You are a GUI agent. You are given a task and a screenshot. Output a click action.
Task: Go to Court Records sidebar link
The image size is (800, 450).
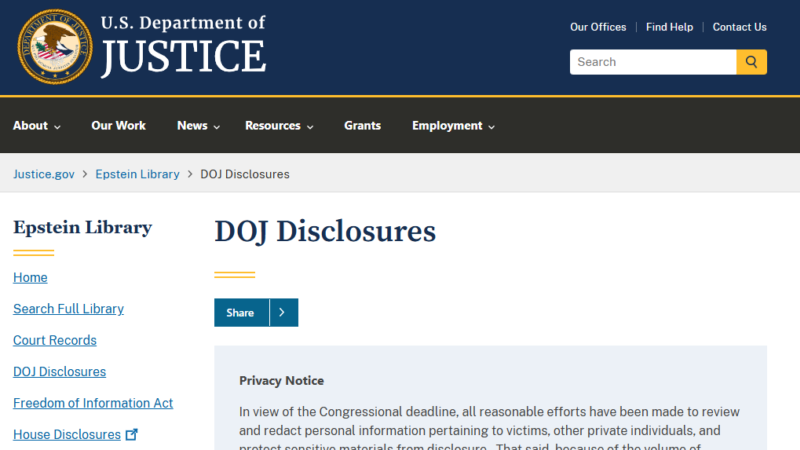[x=55, y=340]
